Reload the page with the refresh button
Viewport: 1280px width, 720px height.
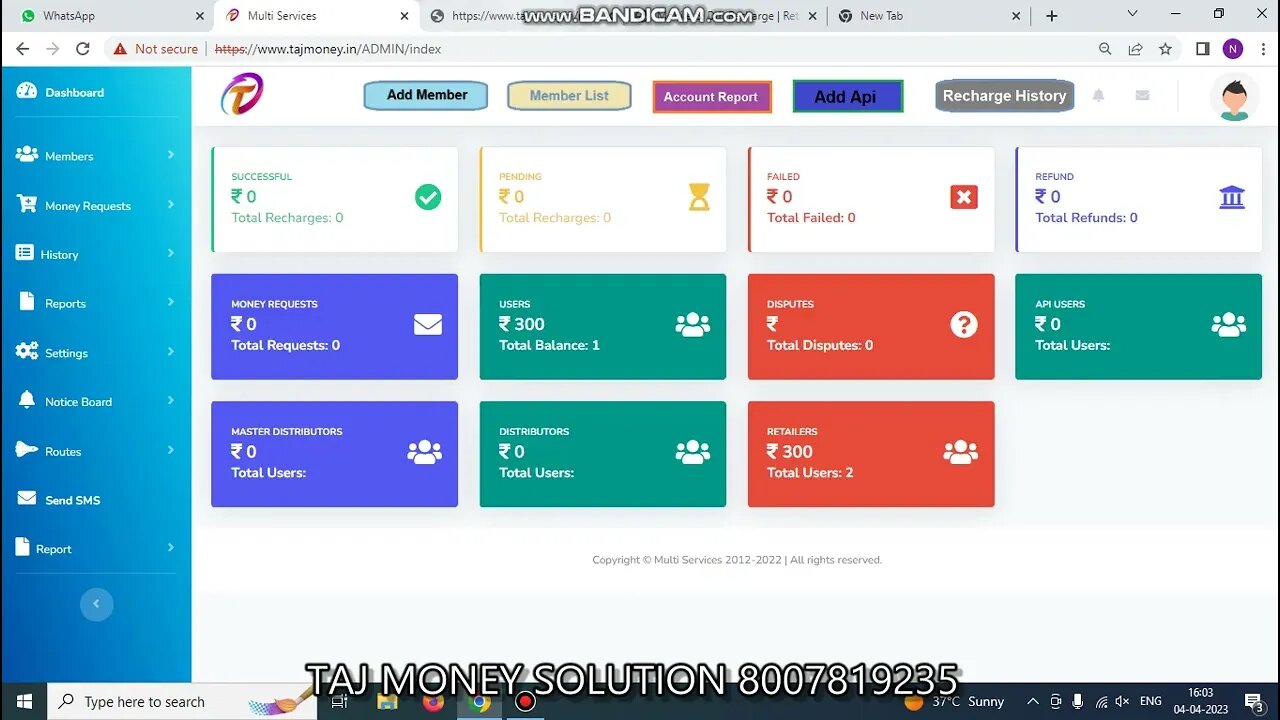click(83, 48)
